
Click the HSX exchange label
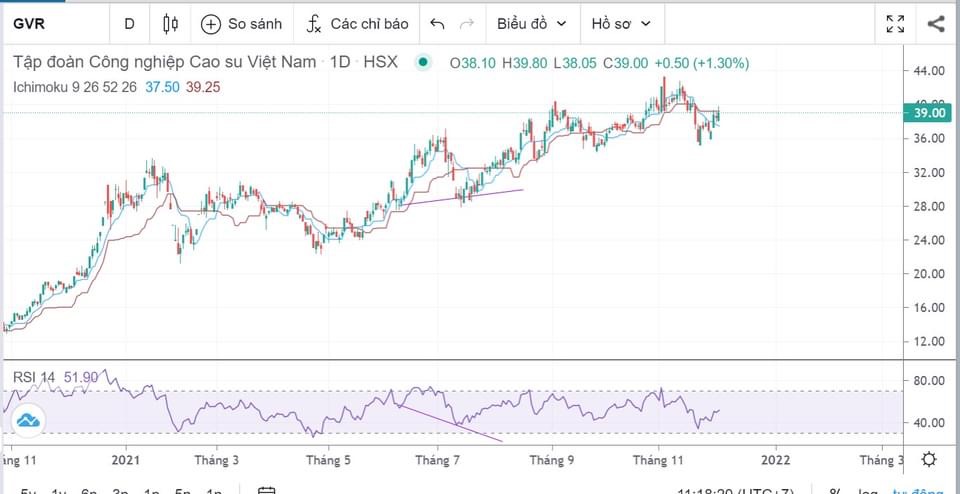coord(381,62)
